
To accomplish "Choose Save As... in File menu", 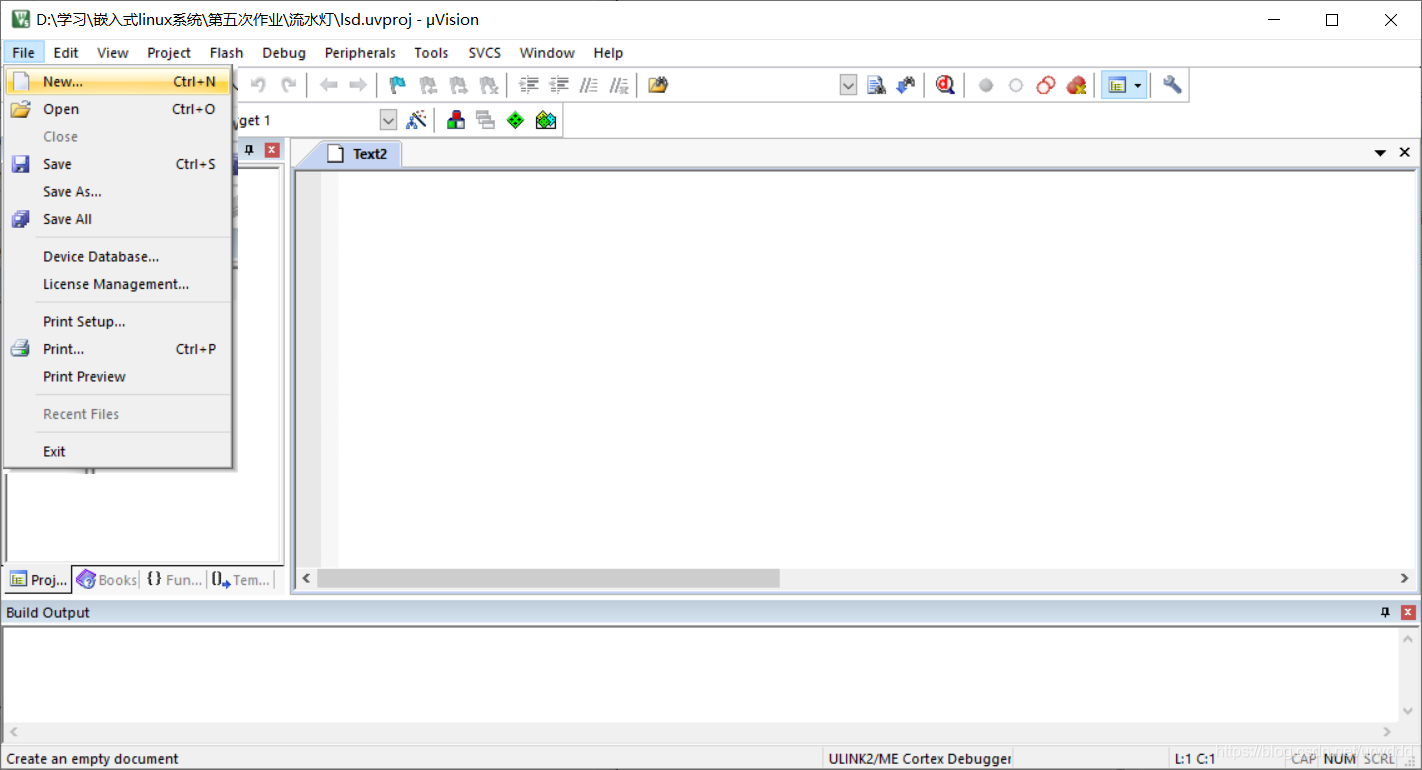I will 119,192.
